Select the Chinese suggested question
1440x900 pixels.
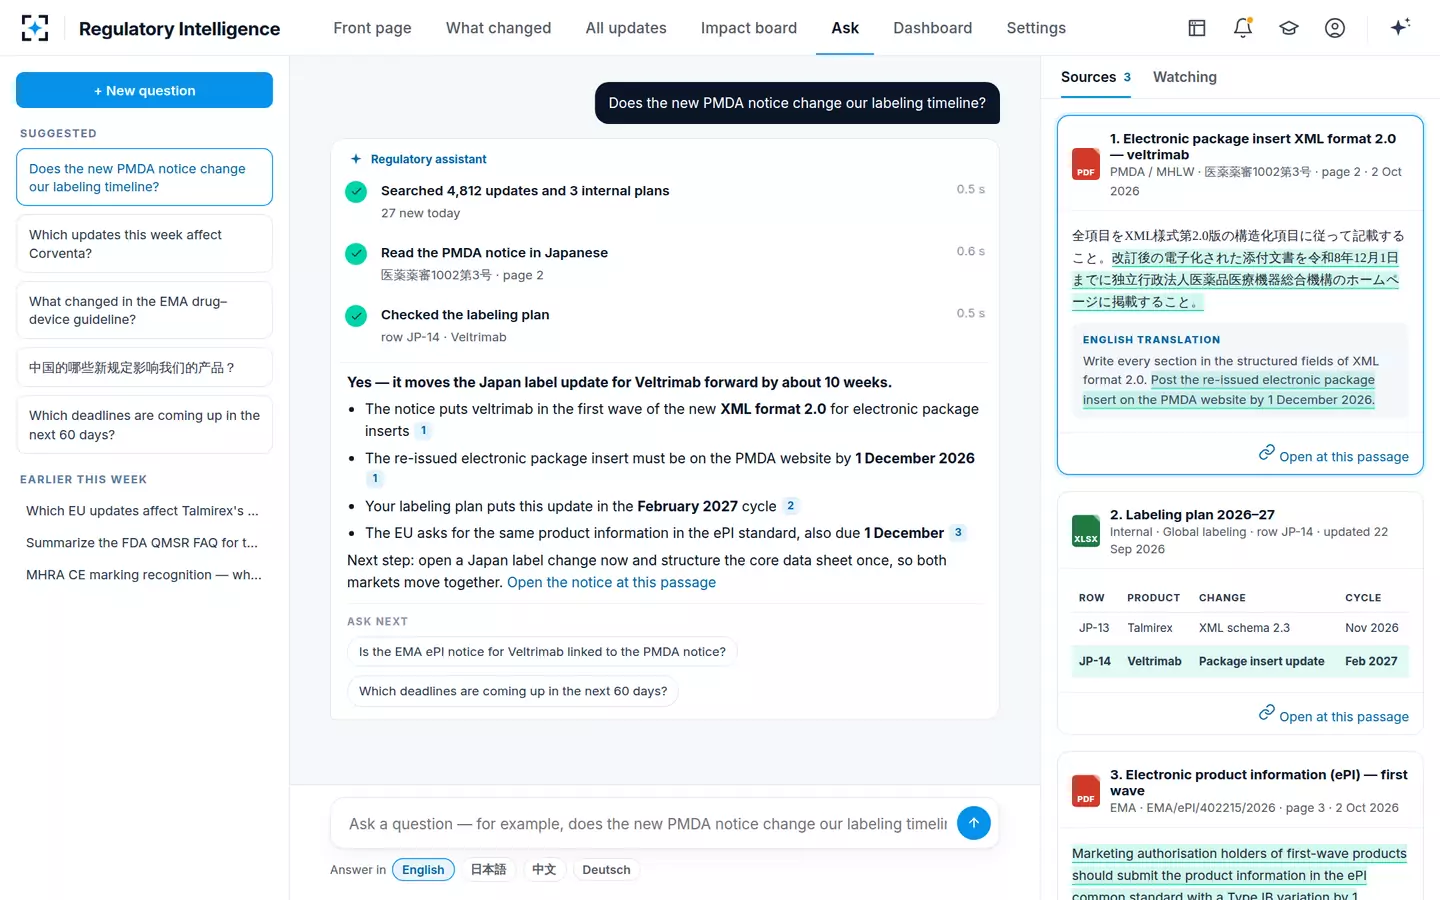point(144,367)
